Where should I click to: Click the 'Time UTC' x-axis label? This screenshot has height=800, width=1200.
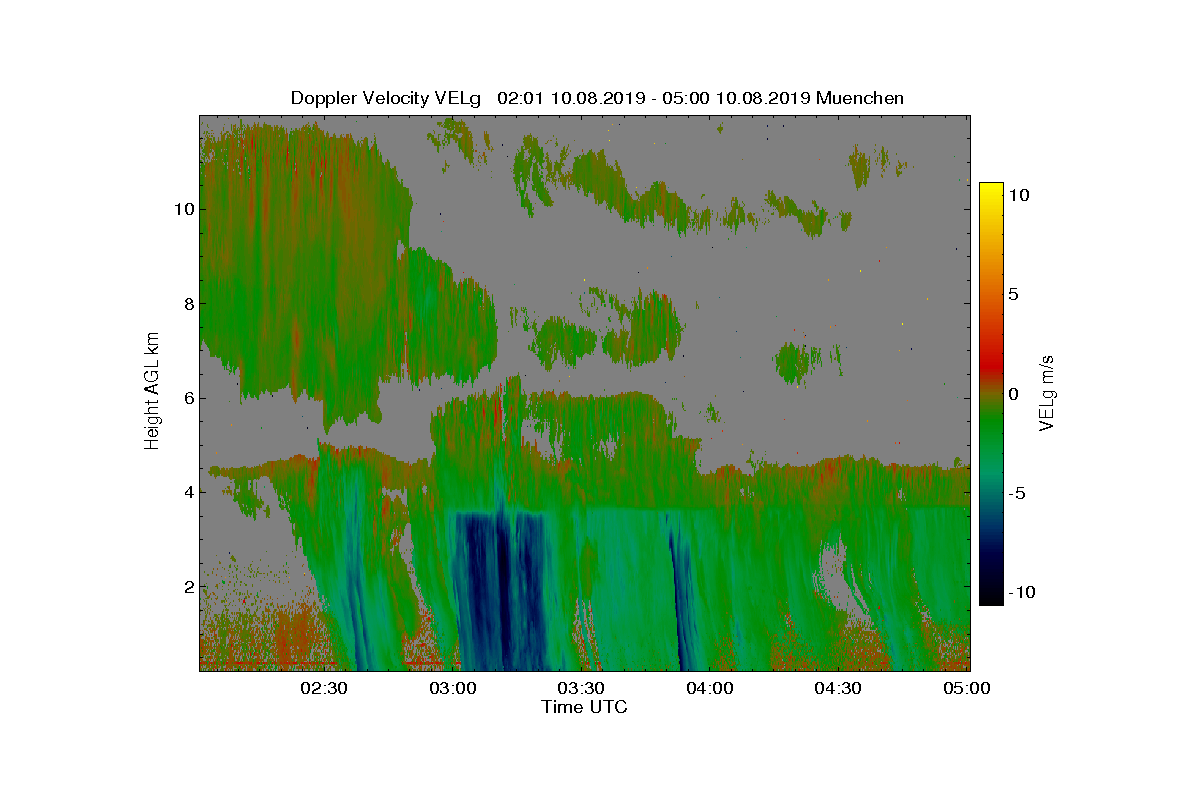point(585,707)
